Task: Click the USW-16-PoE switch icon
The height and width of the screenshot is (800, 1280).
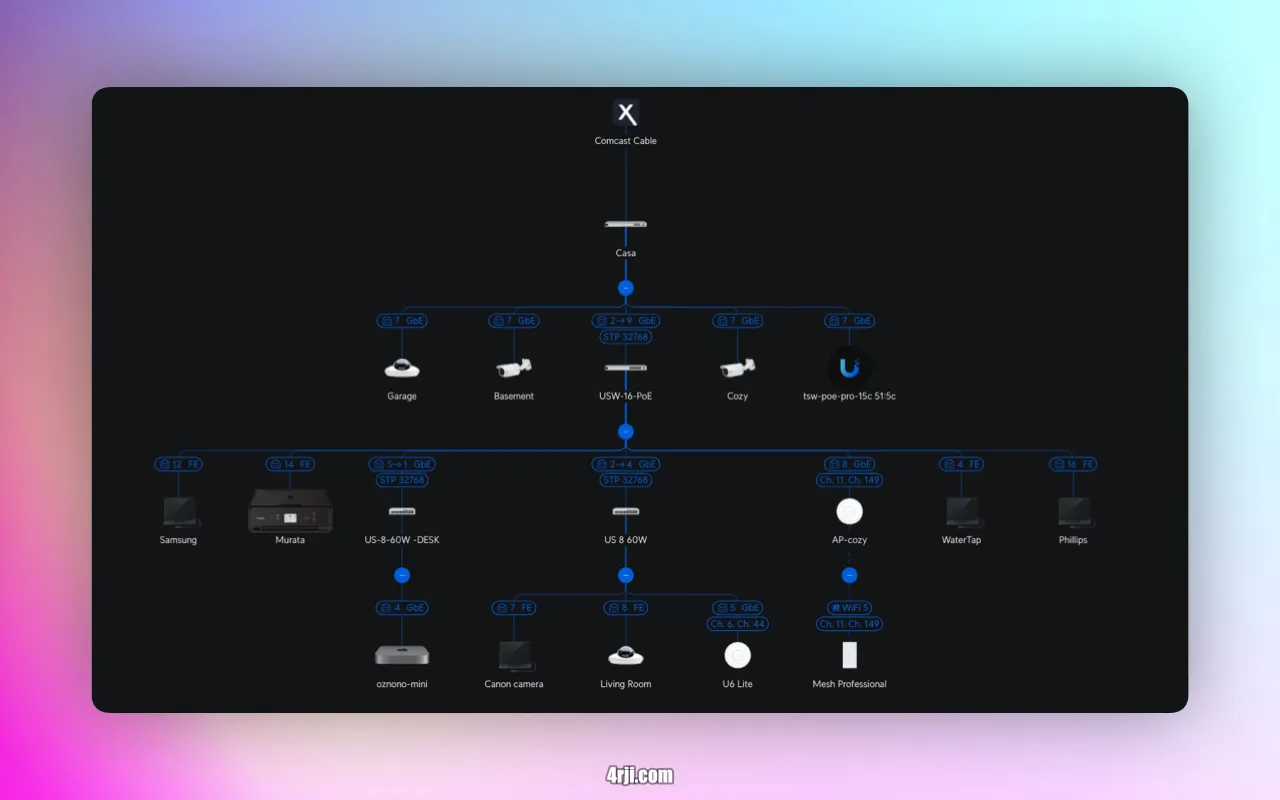Action: pos(625,366)
